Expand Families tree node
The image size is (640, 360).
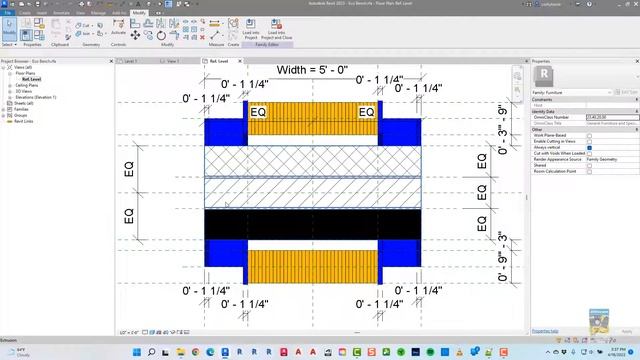(x=3, y=109)
